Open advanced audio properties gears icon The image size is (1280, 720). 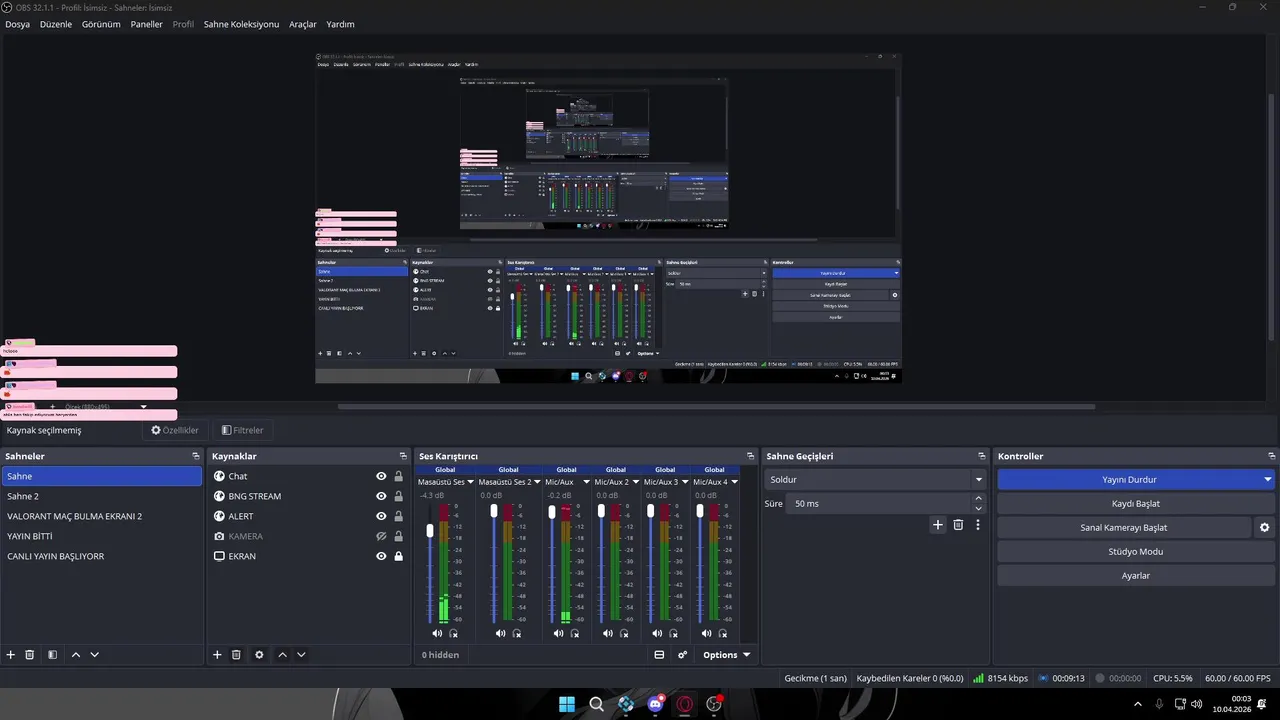point(683,655)
